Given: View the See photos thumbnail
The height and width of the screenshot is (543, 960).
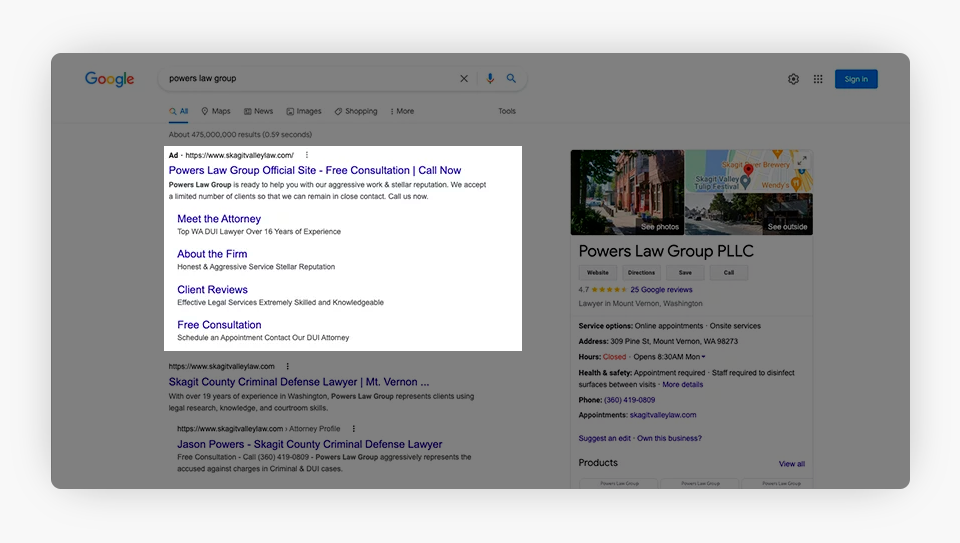Looking at the screenshot, I should click(627, 192).
